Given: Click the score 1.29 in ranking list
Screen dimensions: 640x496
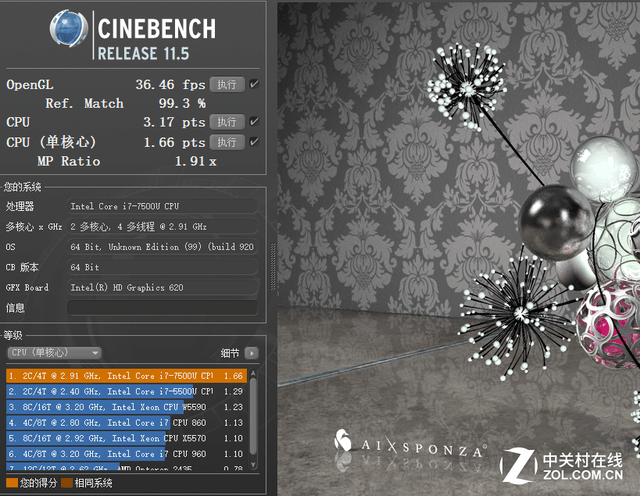Looking at the screenshot, I should click(x=233, y=391).
